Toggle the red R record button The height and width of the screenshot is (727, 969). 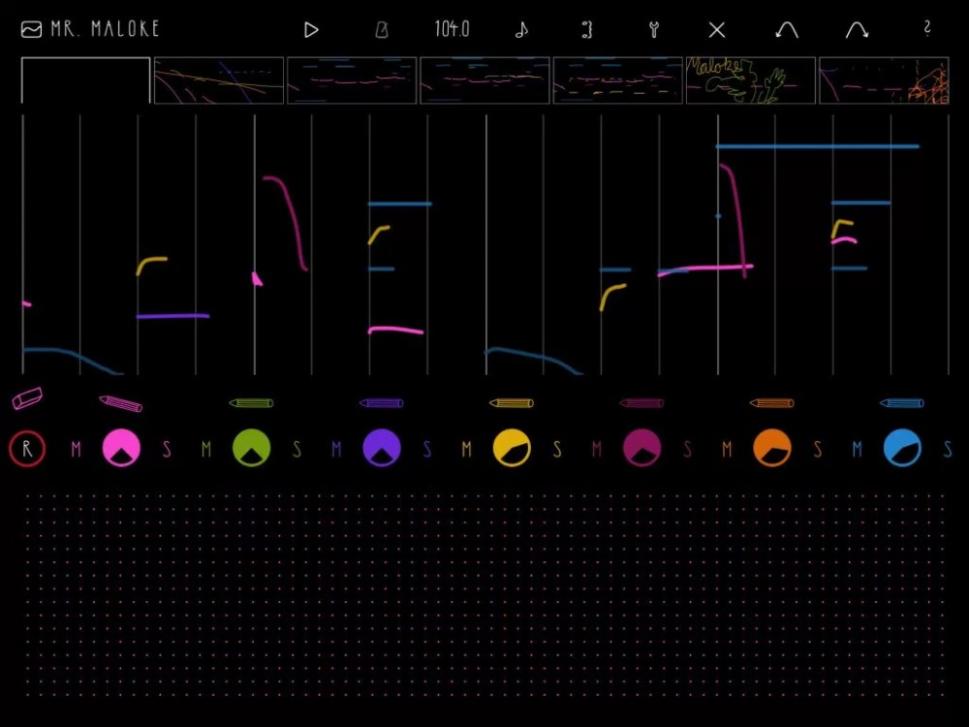28,449
